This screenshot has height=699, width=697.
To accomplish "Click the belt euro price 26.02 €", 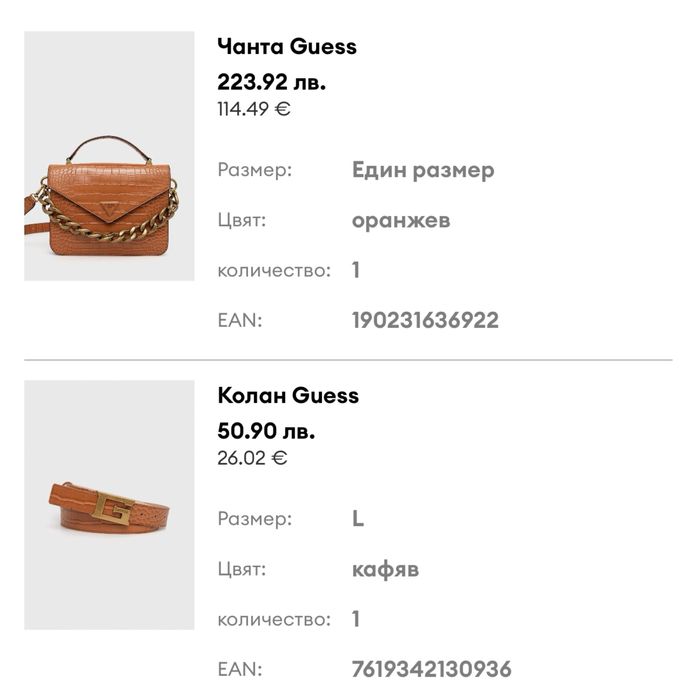I will coord(252,458).
